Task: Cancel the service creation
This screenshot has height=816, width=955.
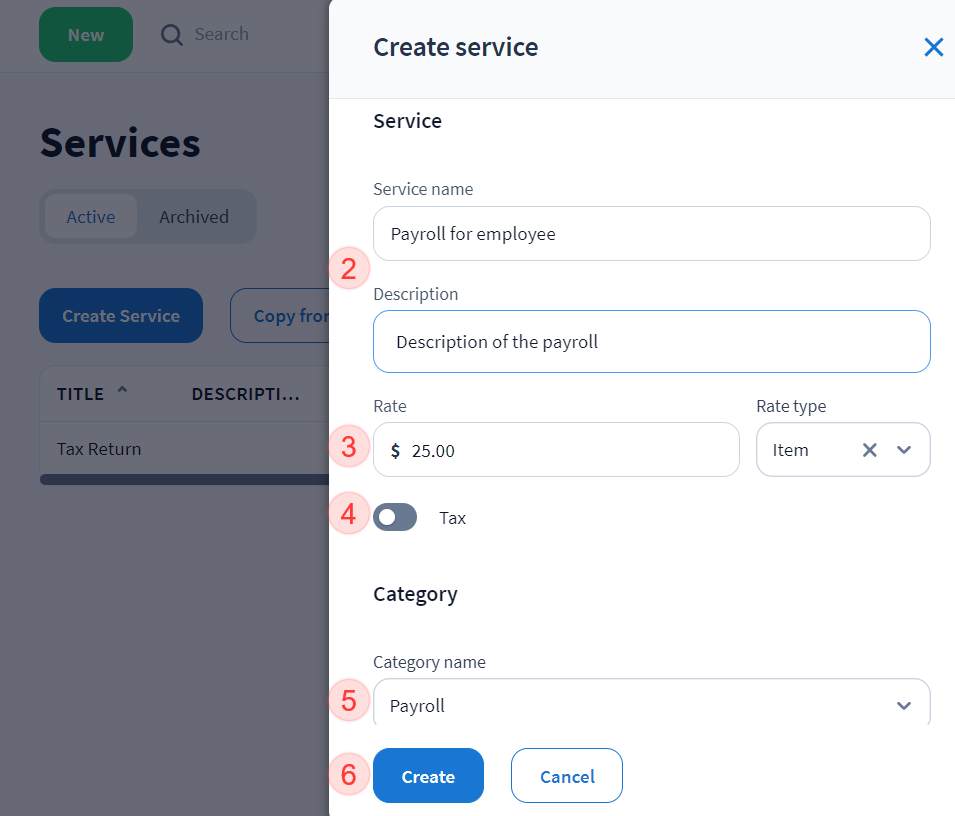Action: point(566,776)
